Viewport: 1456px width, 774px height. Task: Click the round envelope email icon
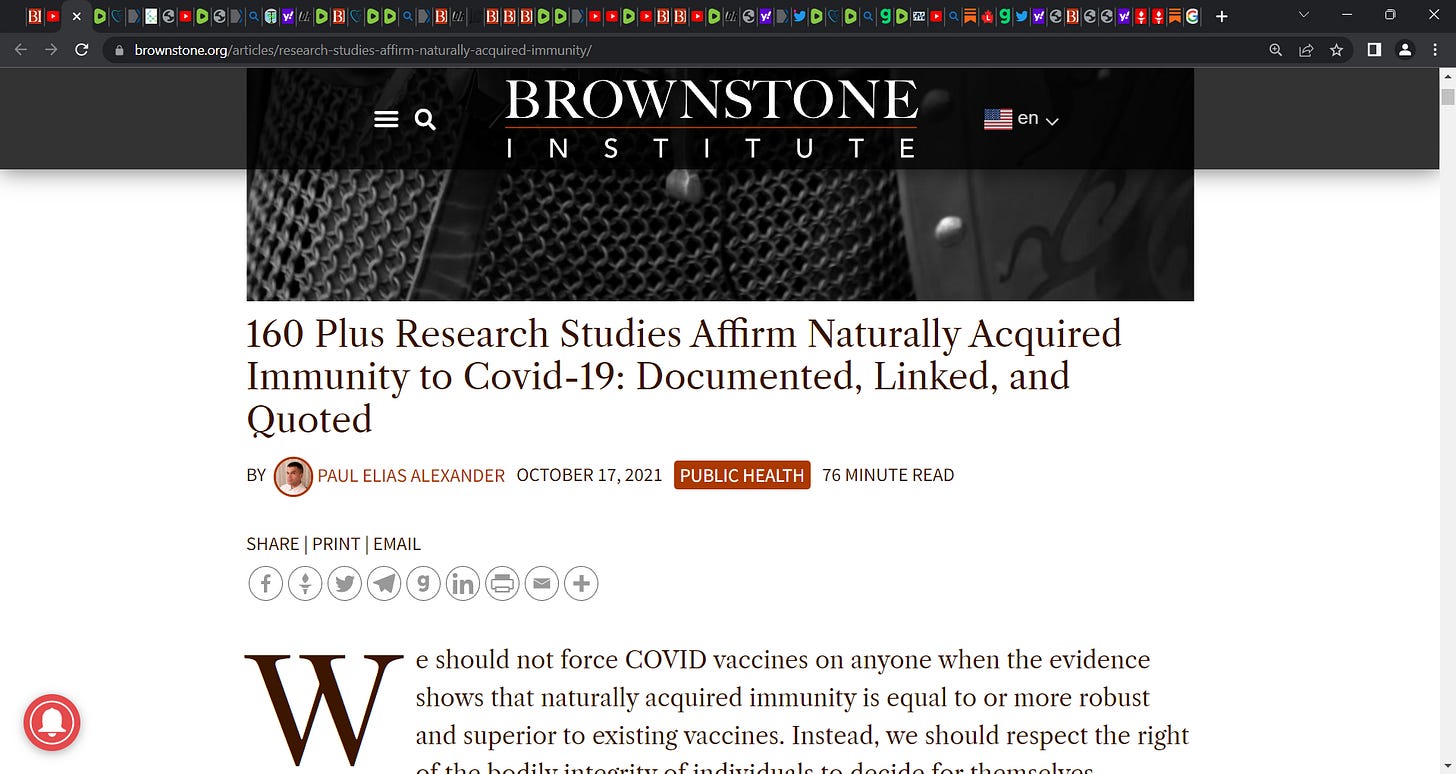(x=542, y=583)
